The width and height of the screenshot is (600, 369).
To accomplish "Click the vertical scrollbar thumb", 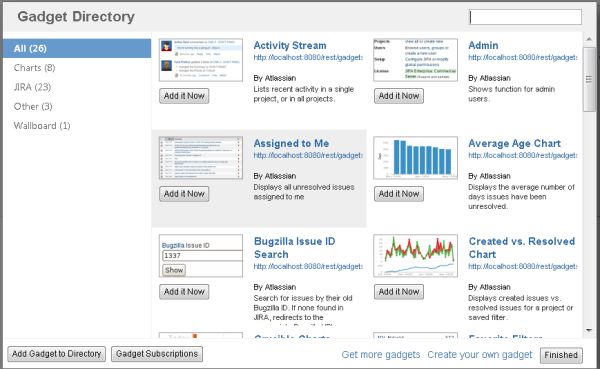I will [589, 79].
